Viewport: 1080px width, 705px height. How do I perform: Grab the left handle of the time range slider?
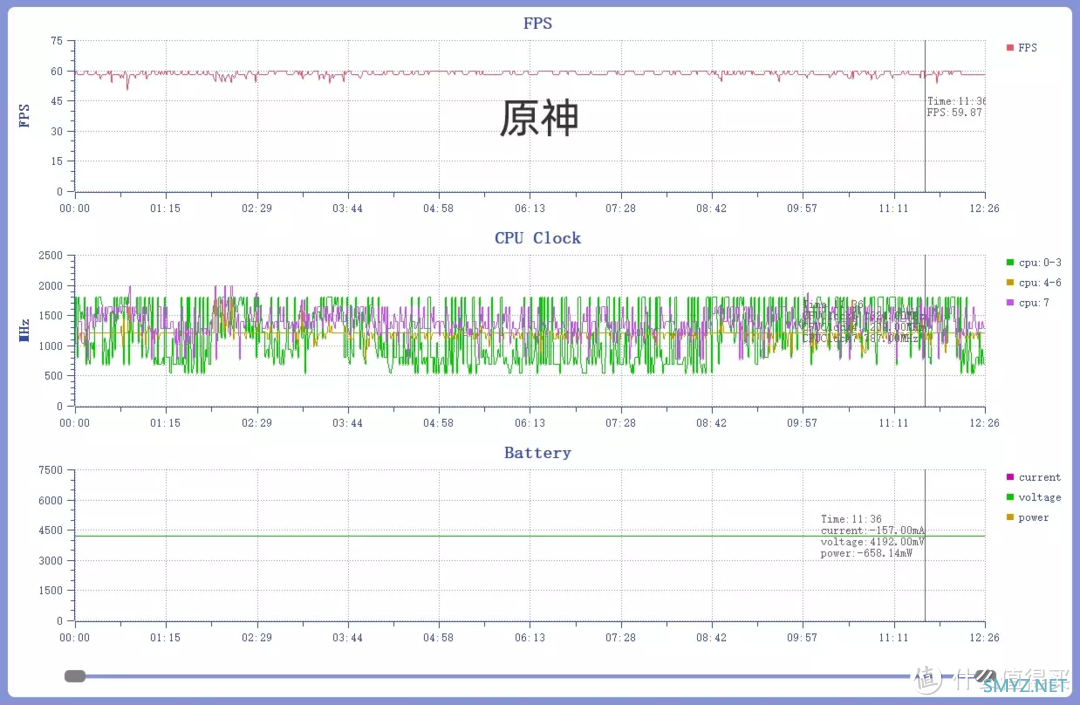point(75,676)
